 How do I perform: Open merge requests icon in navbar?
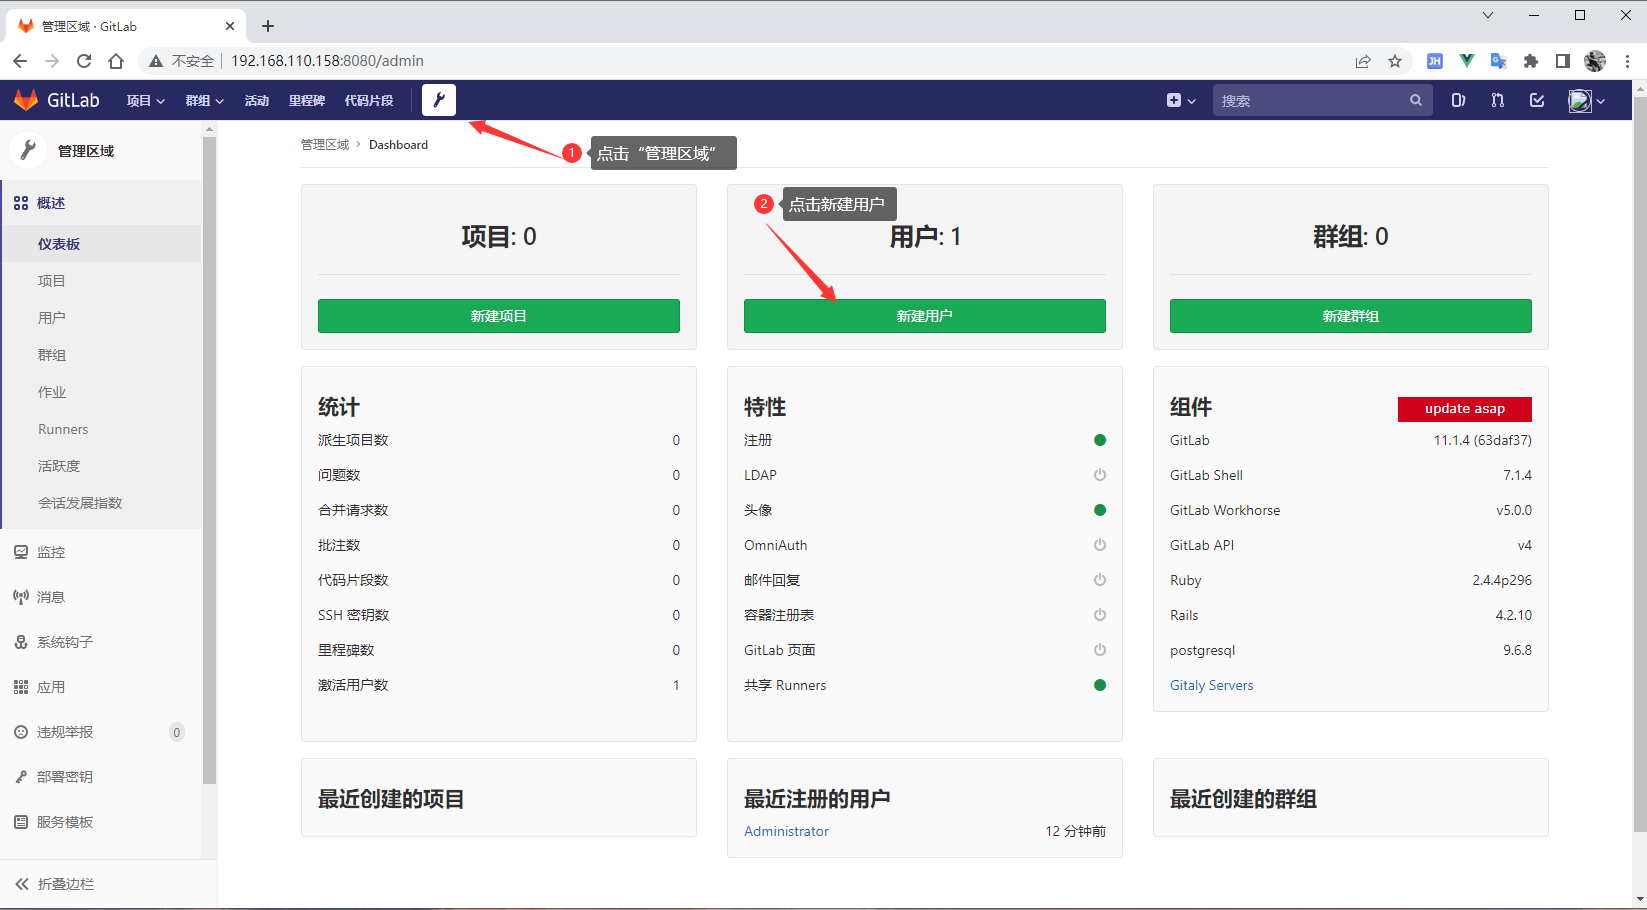(1497, 100)
